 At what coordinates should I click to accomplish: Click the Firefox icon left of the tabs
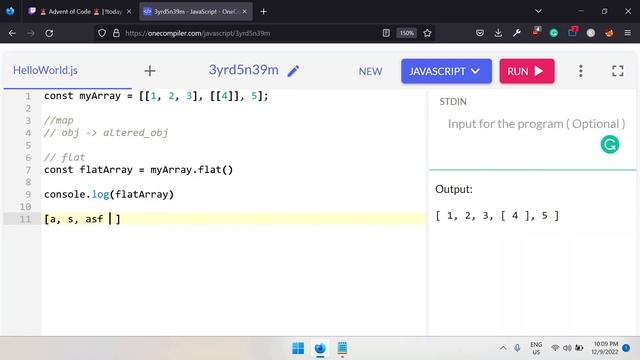(x=10, y=11)
